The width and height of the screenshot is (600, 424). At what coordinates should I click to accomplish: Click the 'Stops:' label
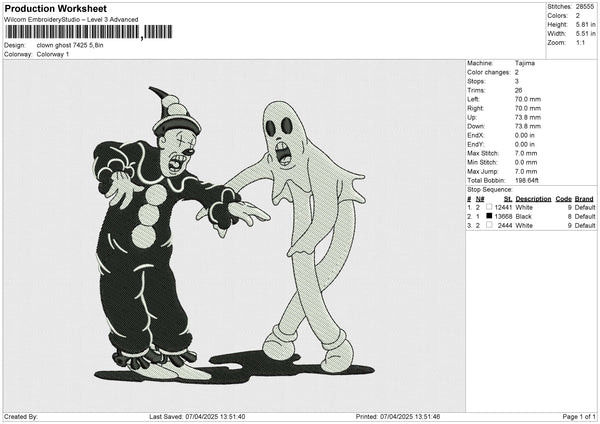(x=476, y=82)
